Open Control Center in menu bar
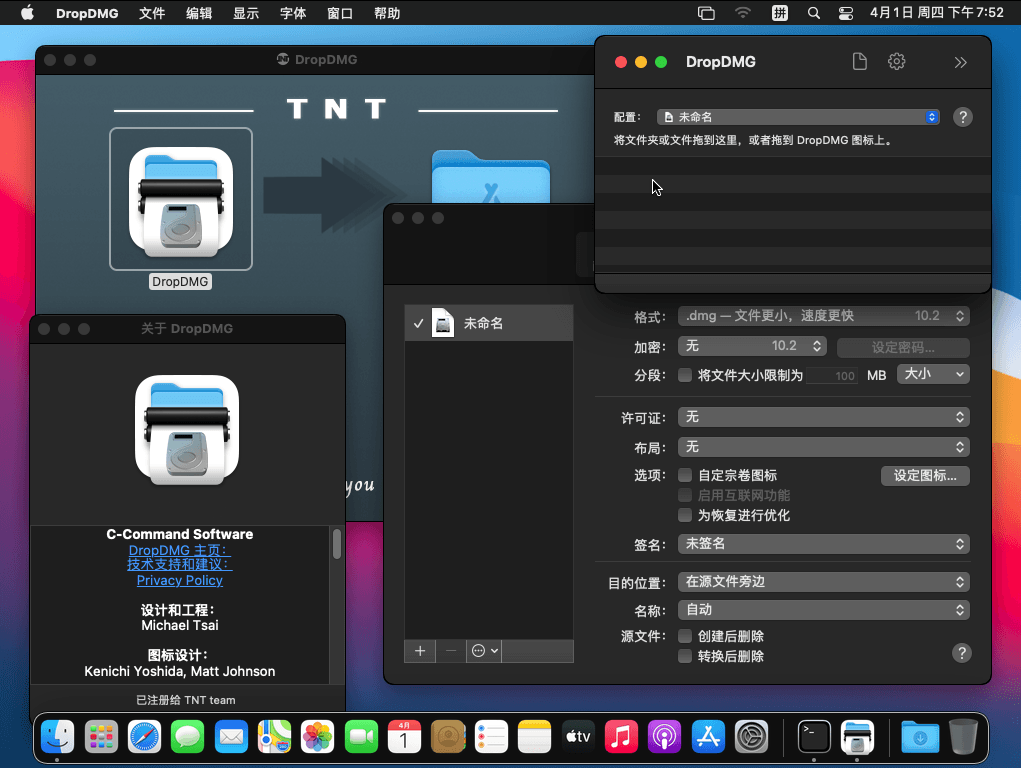The image size is (1021, 768). point(846,13)
